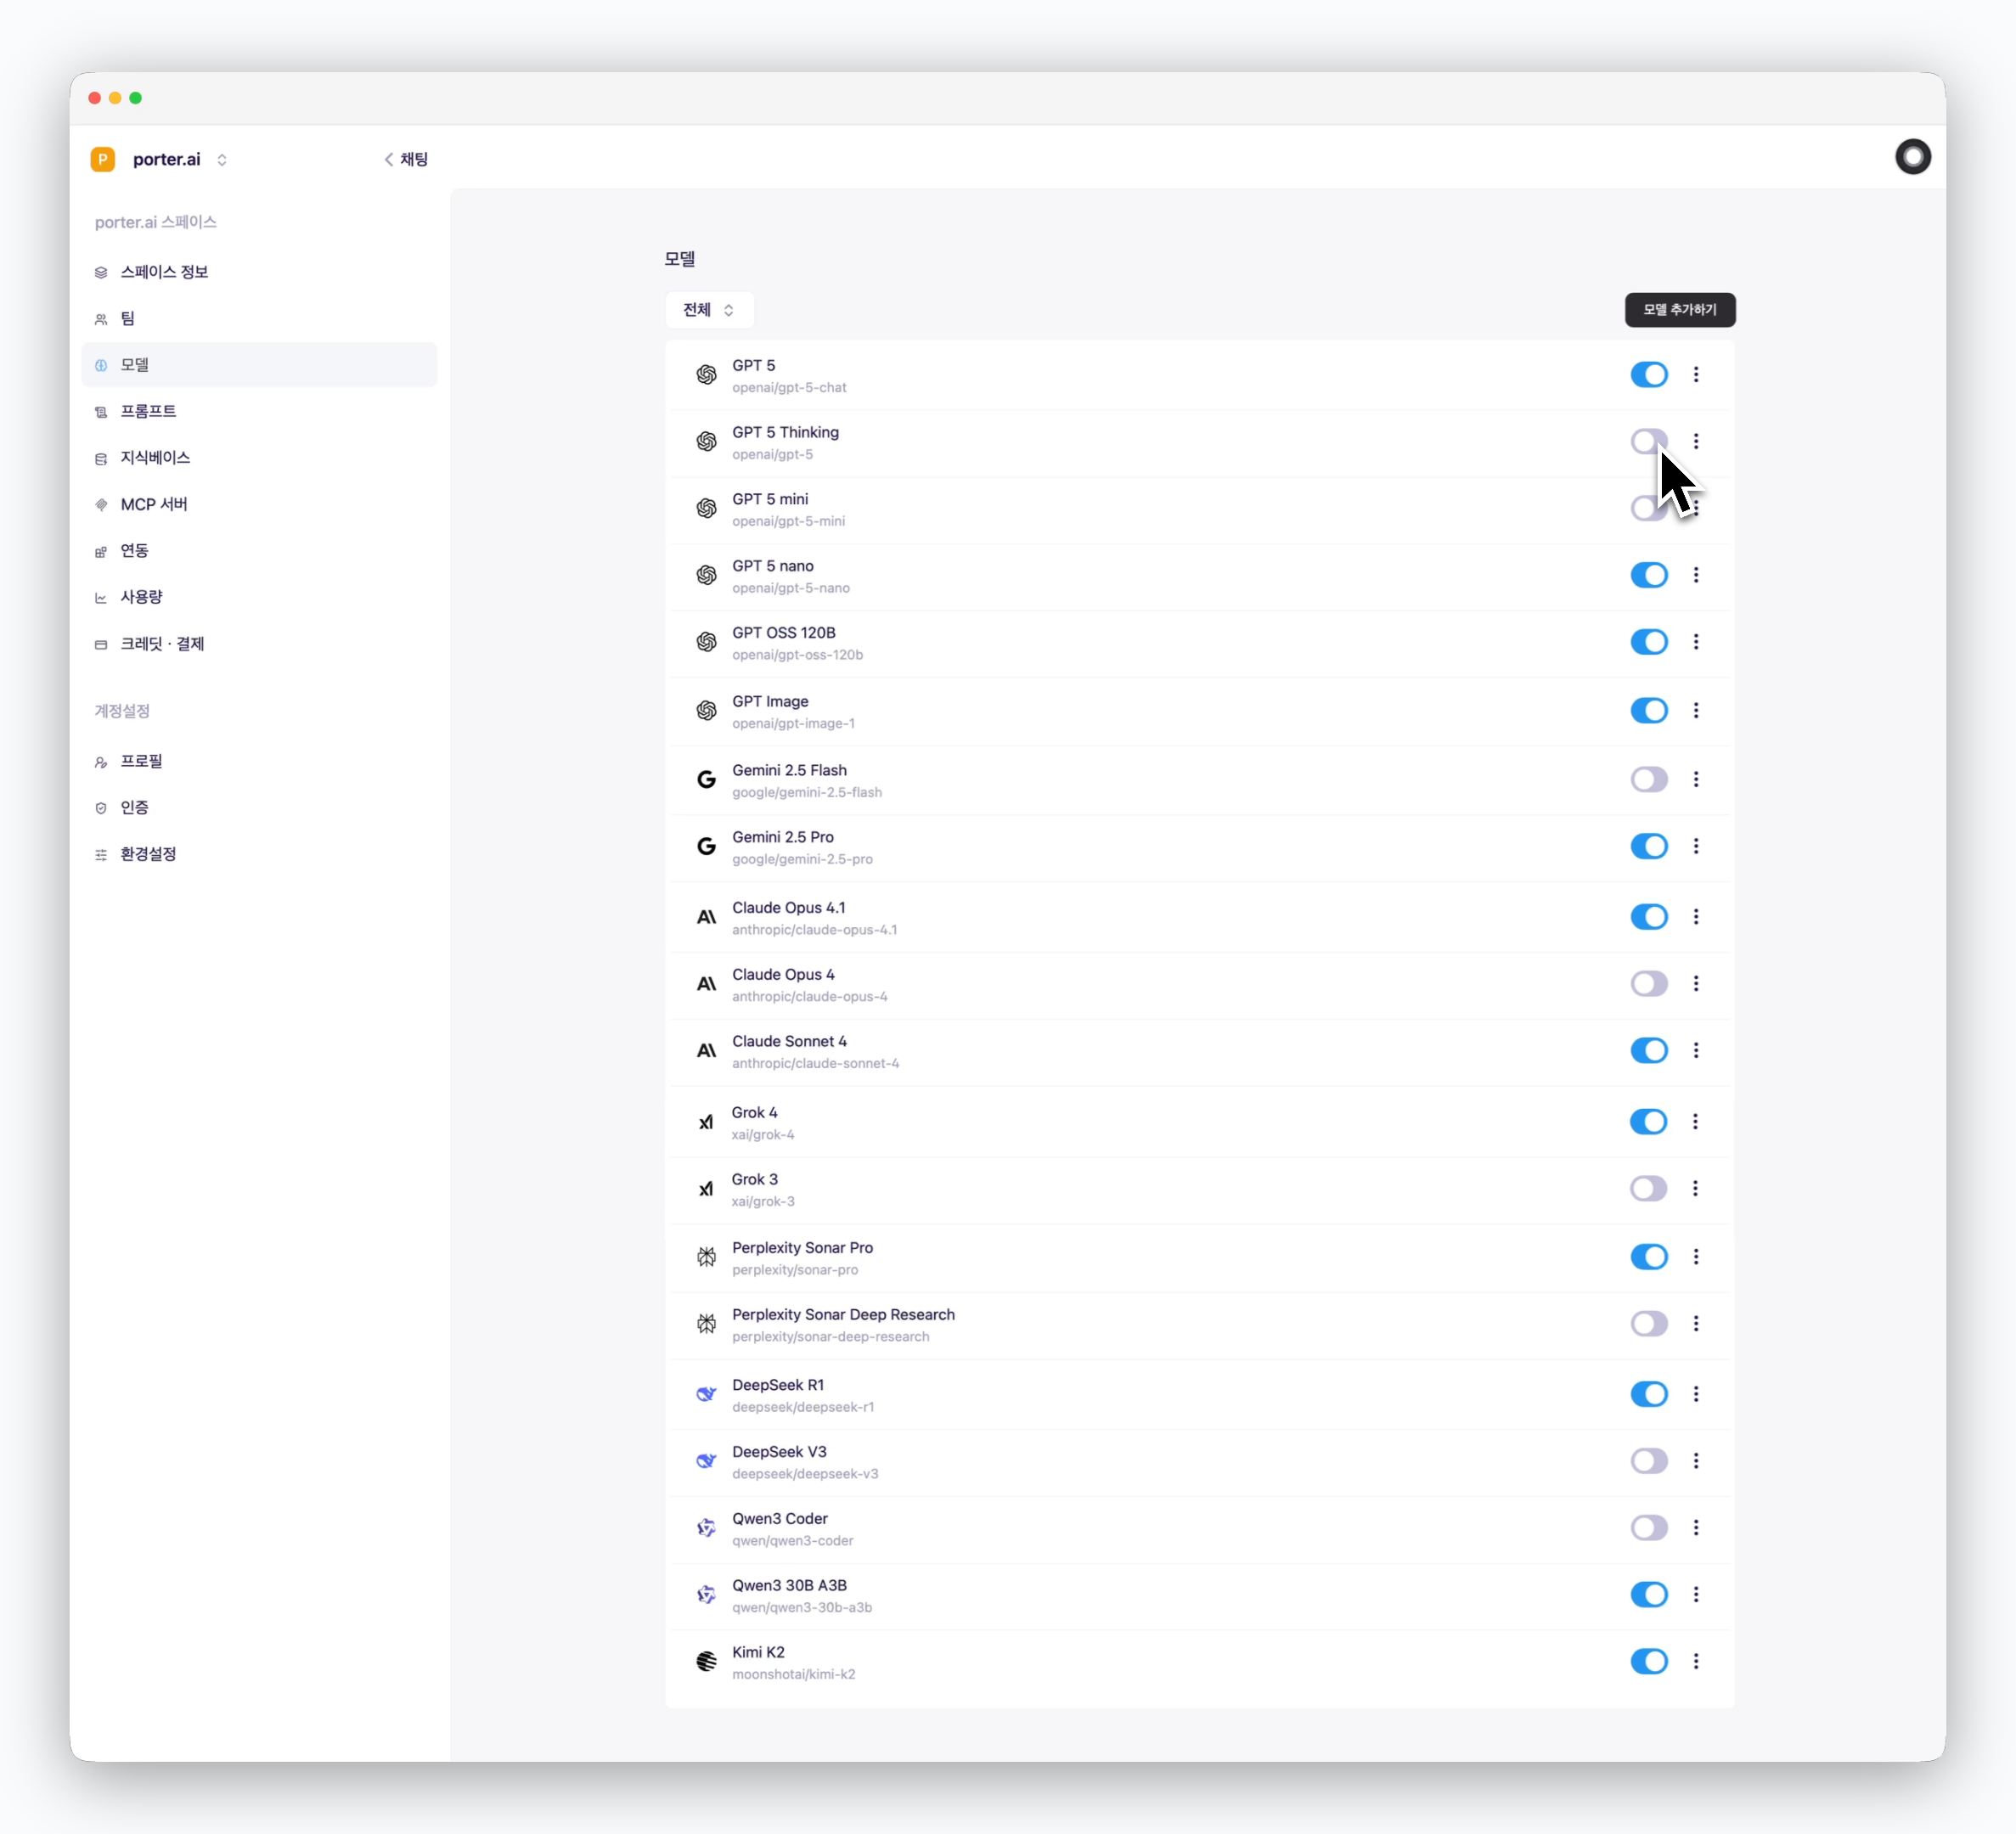Open the user avatar in top right
The image size is (2016, 1834).
[1912, 157]
